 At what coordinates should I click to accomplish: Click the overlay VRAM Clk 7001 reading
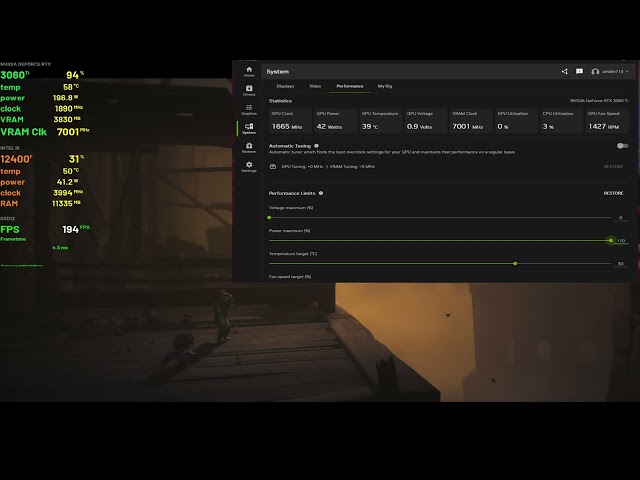pyautogui.click(x=68, y=132)
